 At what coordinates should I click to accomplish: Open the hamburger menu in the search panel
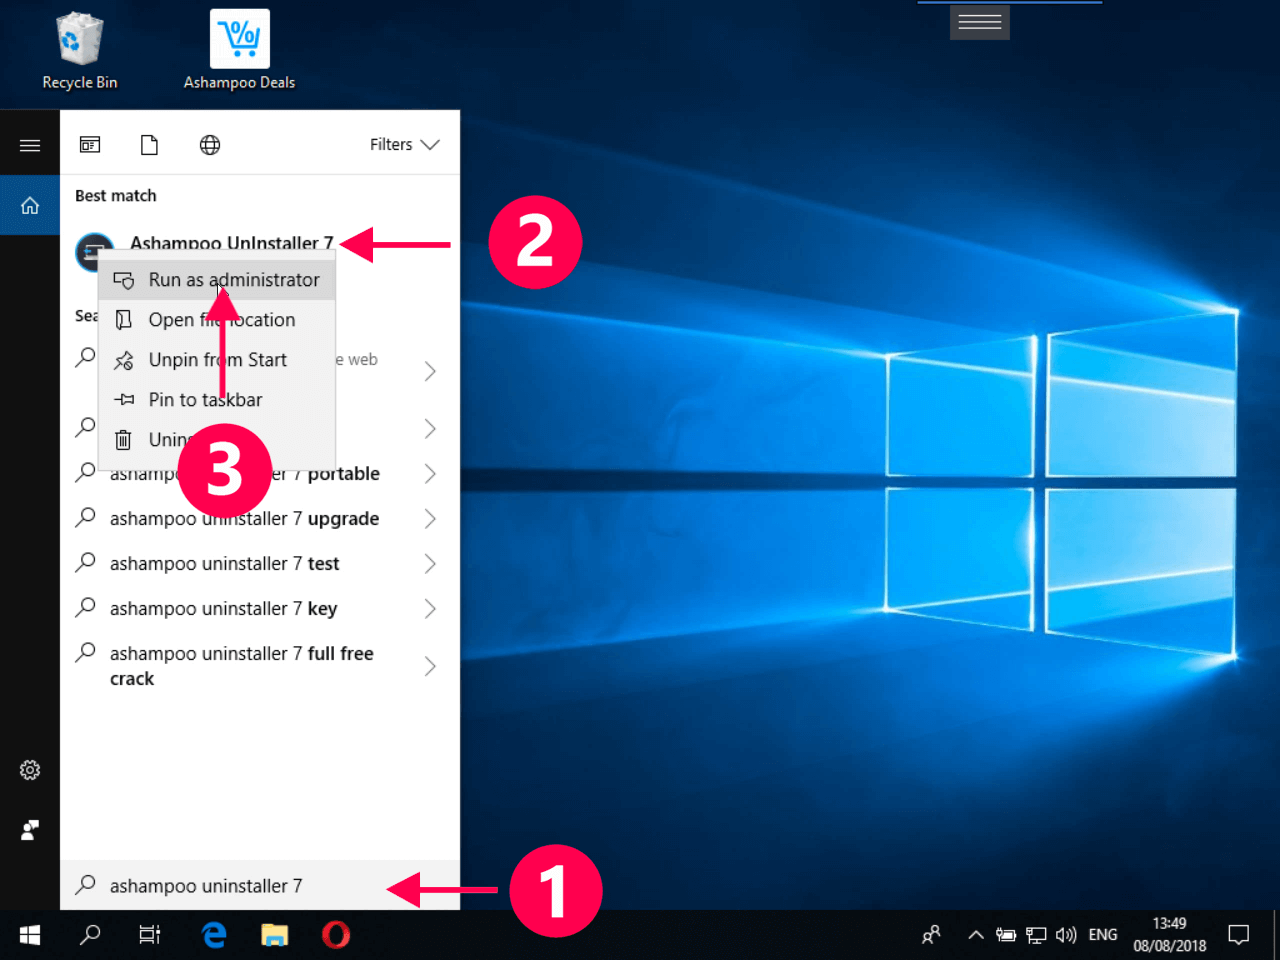tap(30, 142)
